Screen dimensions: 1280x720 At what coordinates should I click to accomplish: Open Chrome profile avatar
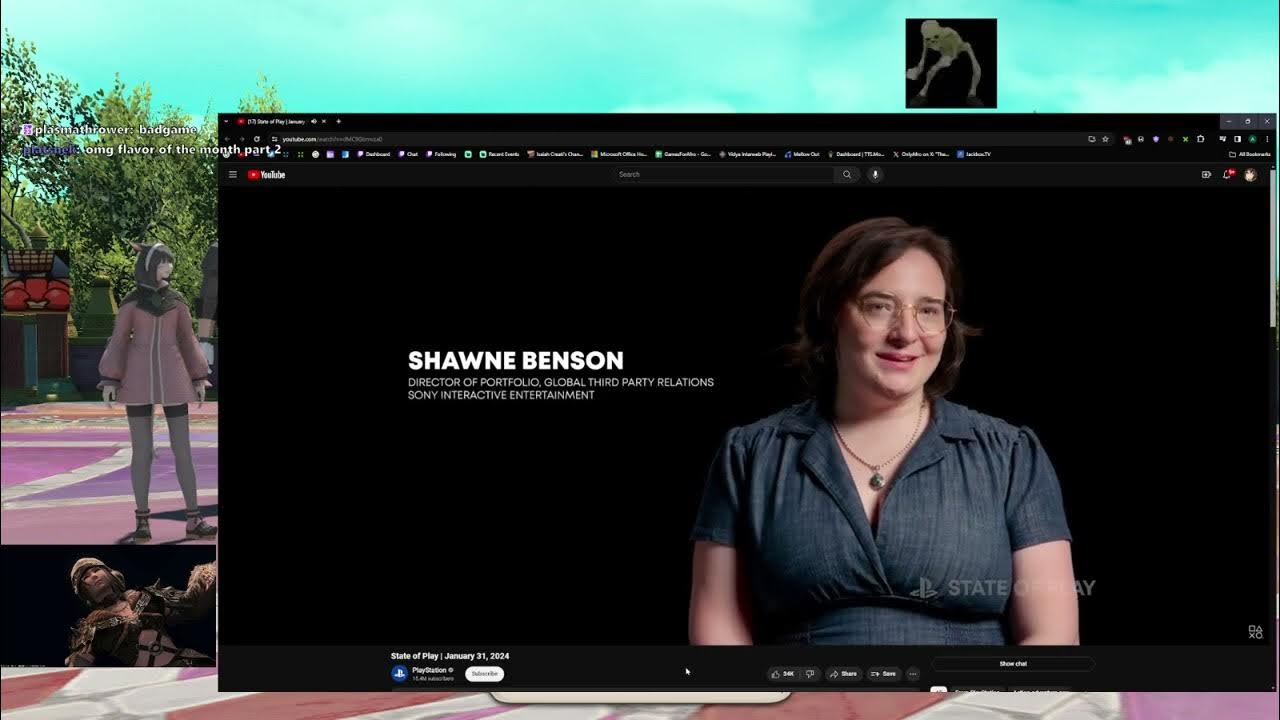[1252, 139]
